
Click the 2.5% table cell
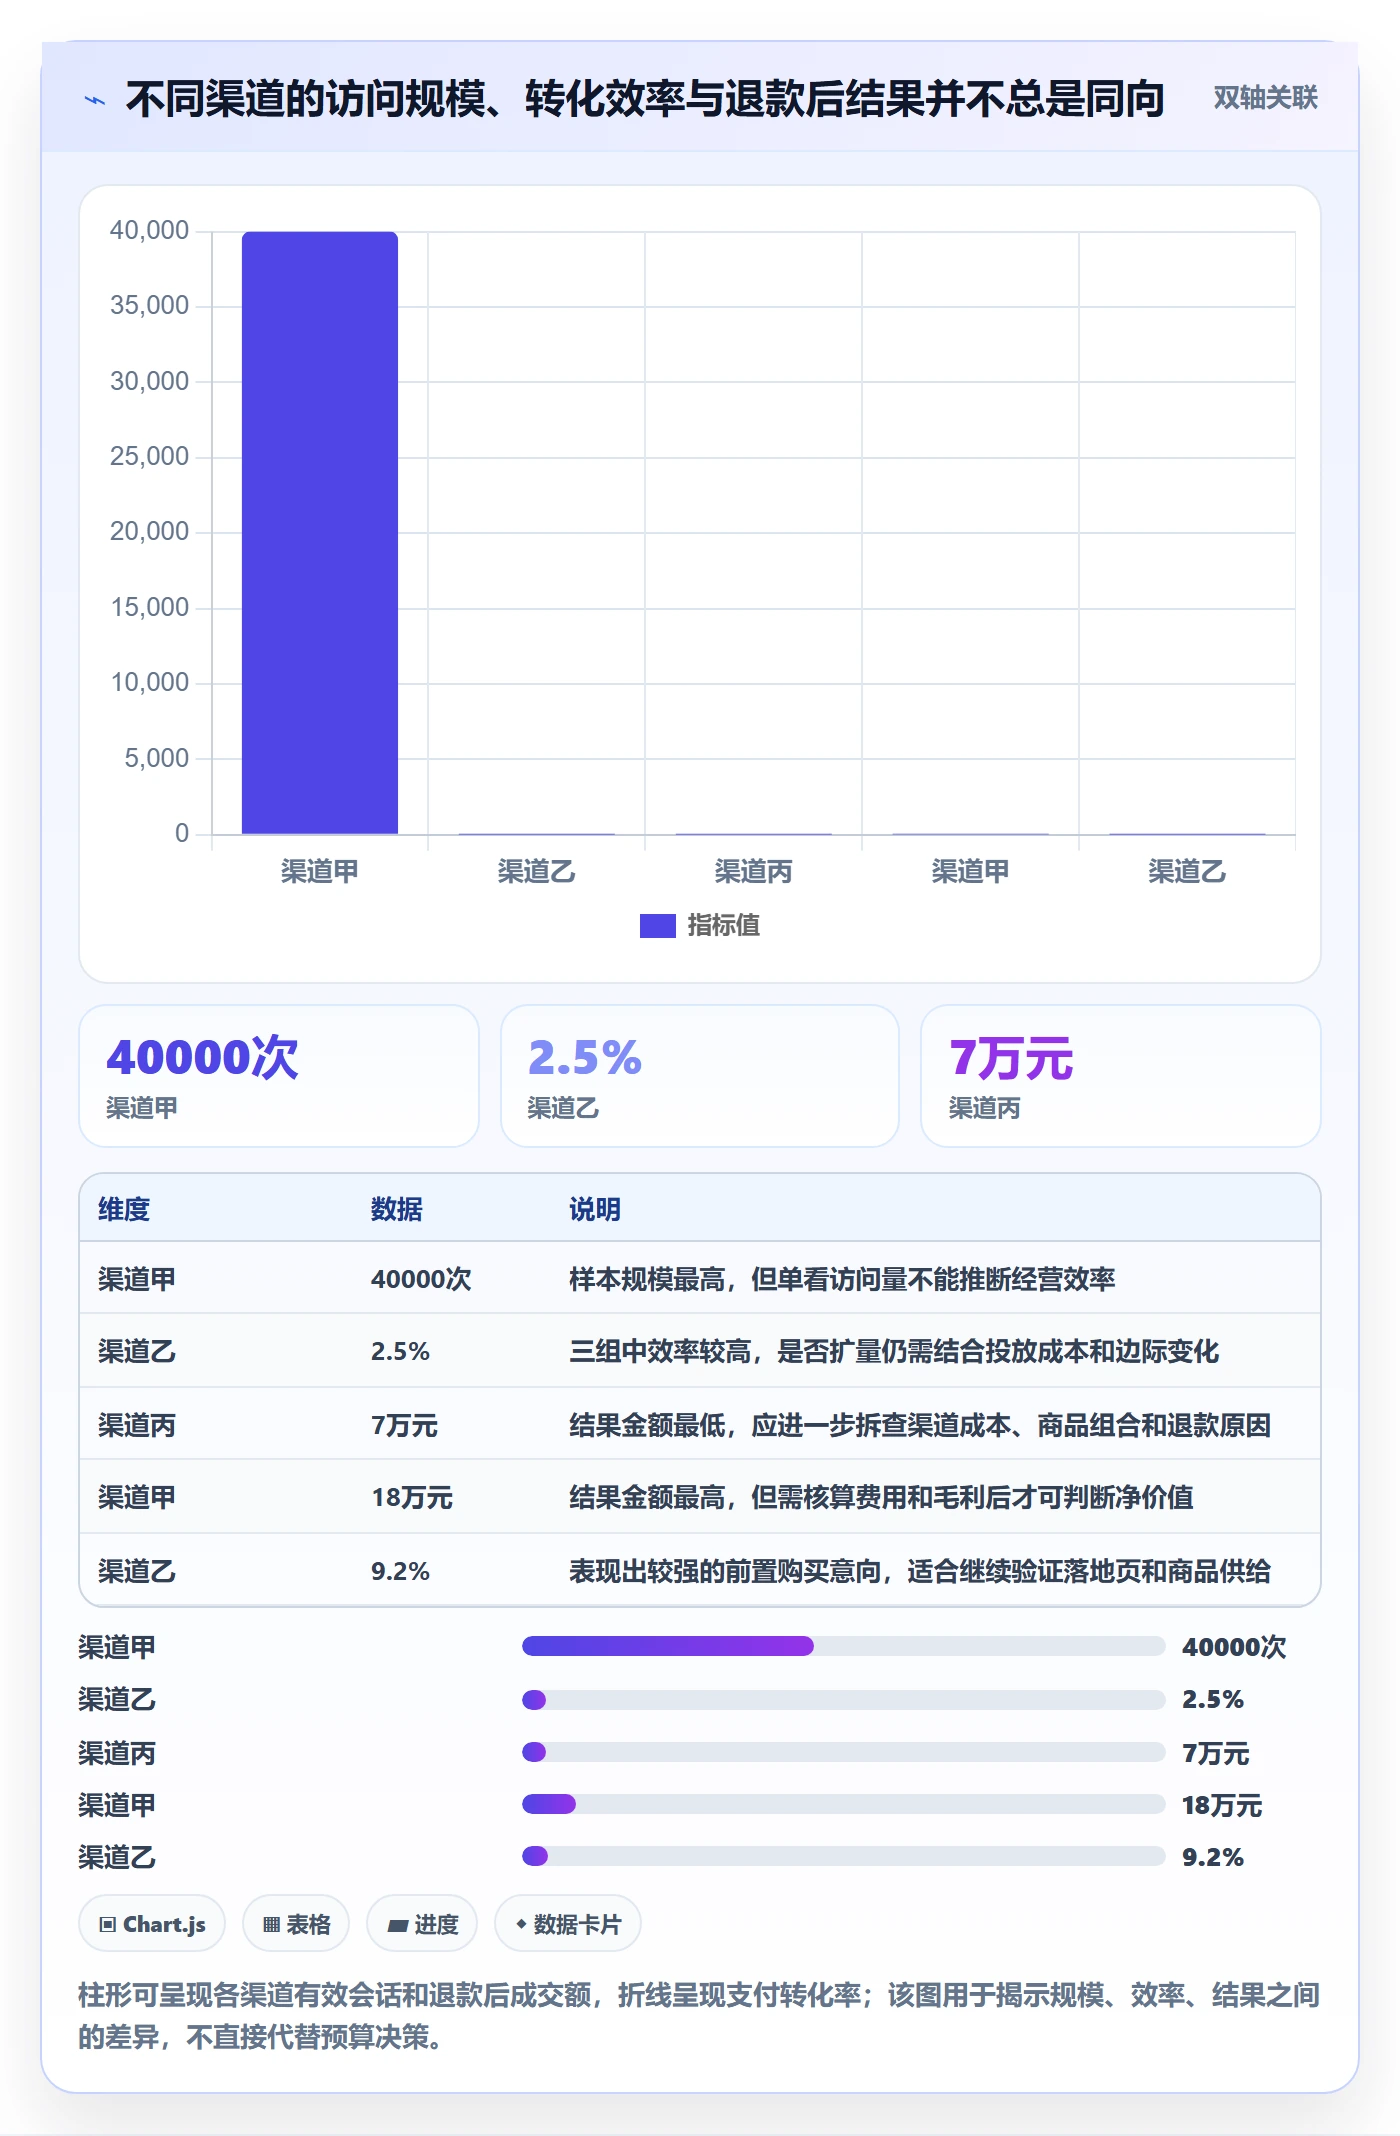pos(400,1351)
